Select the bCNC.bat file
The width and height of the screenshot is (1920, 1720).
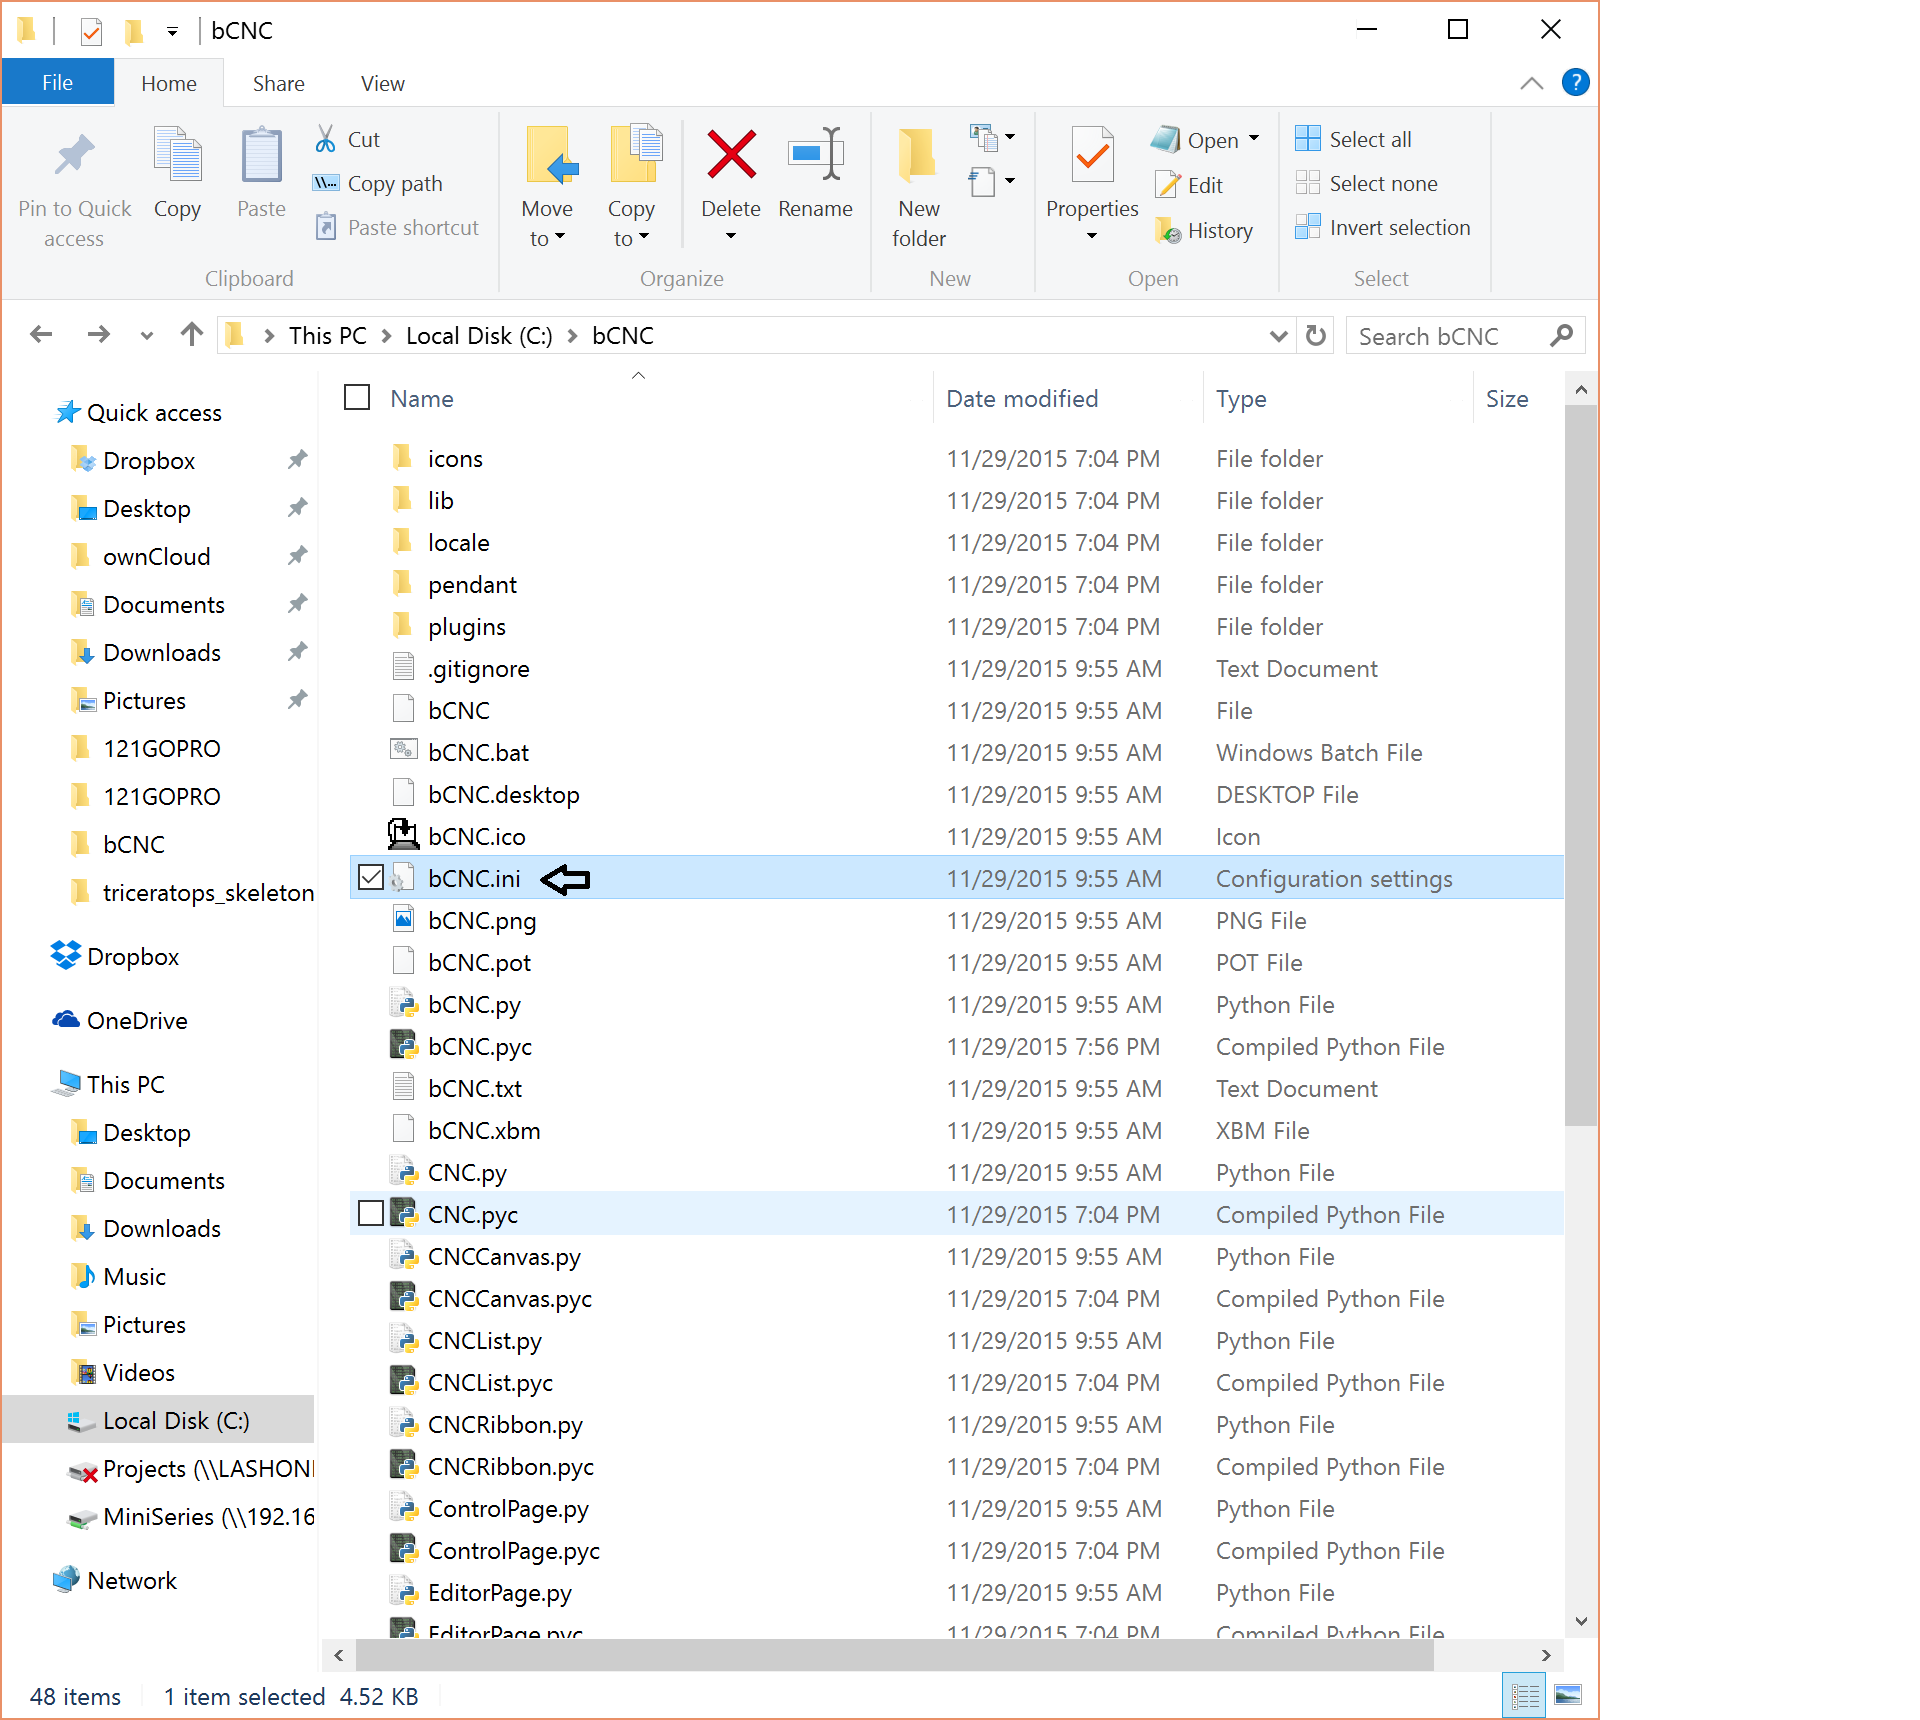click(478, 752)
